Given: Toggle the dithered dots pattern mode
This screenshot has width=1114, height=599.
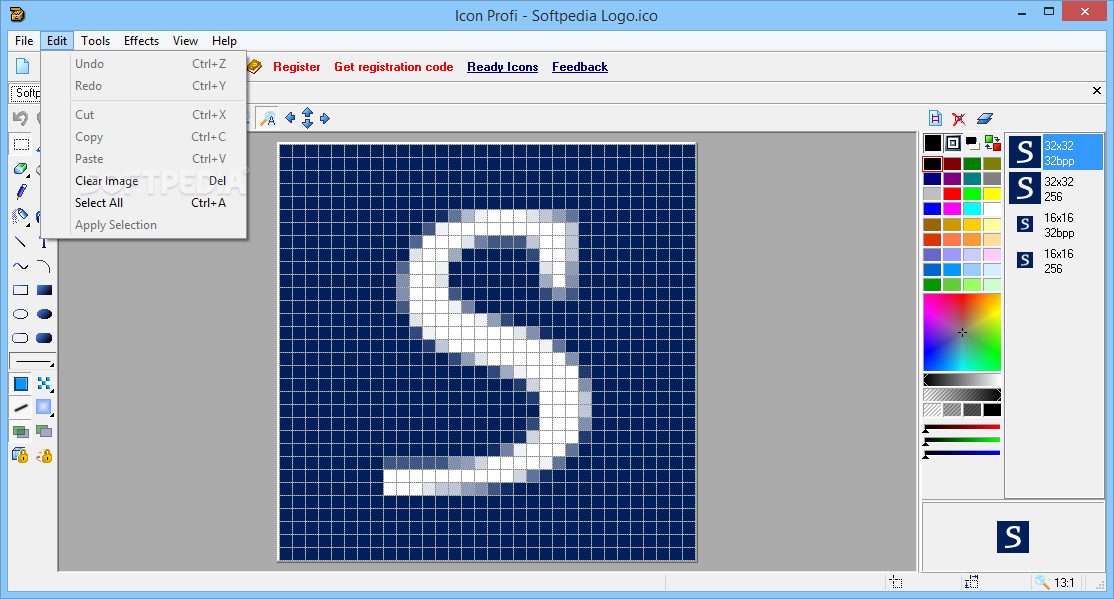Looking at the screenshot, I should coord(44,384).
